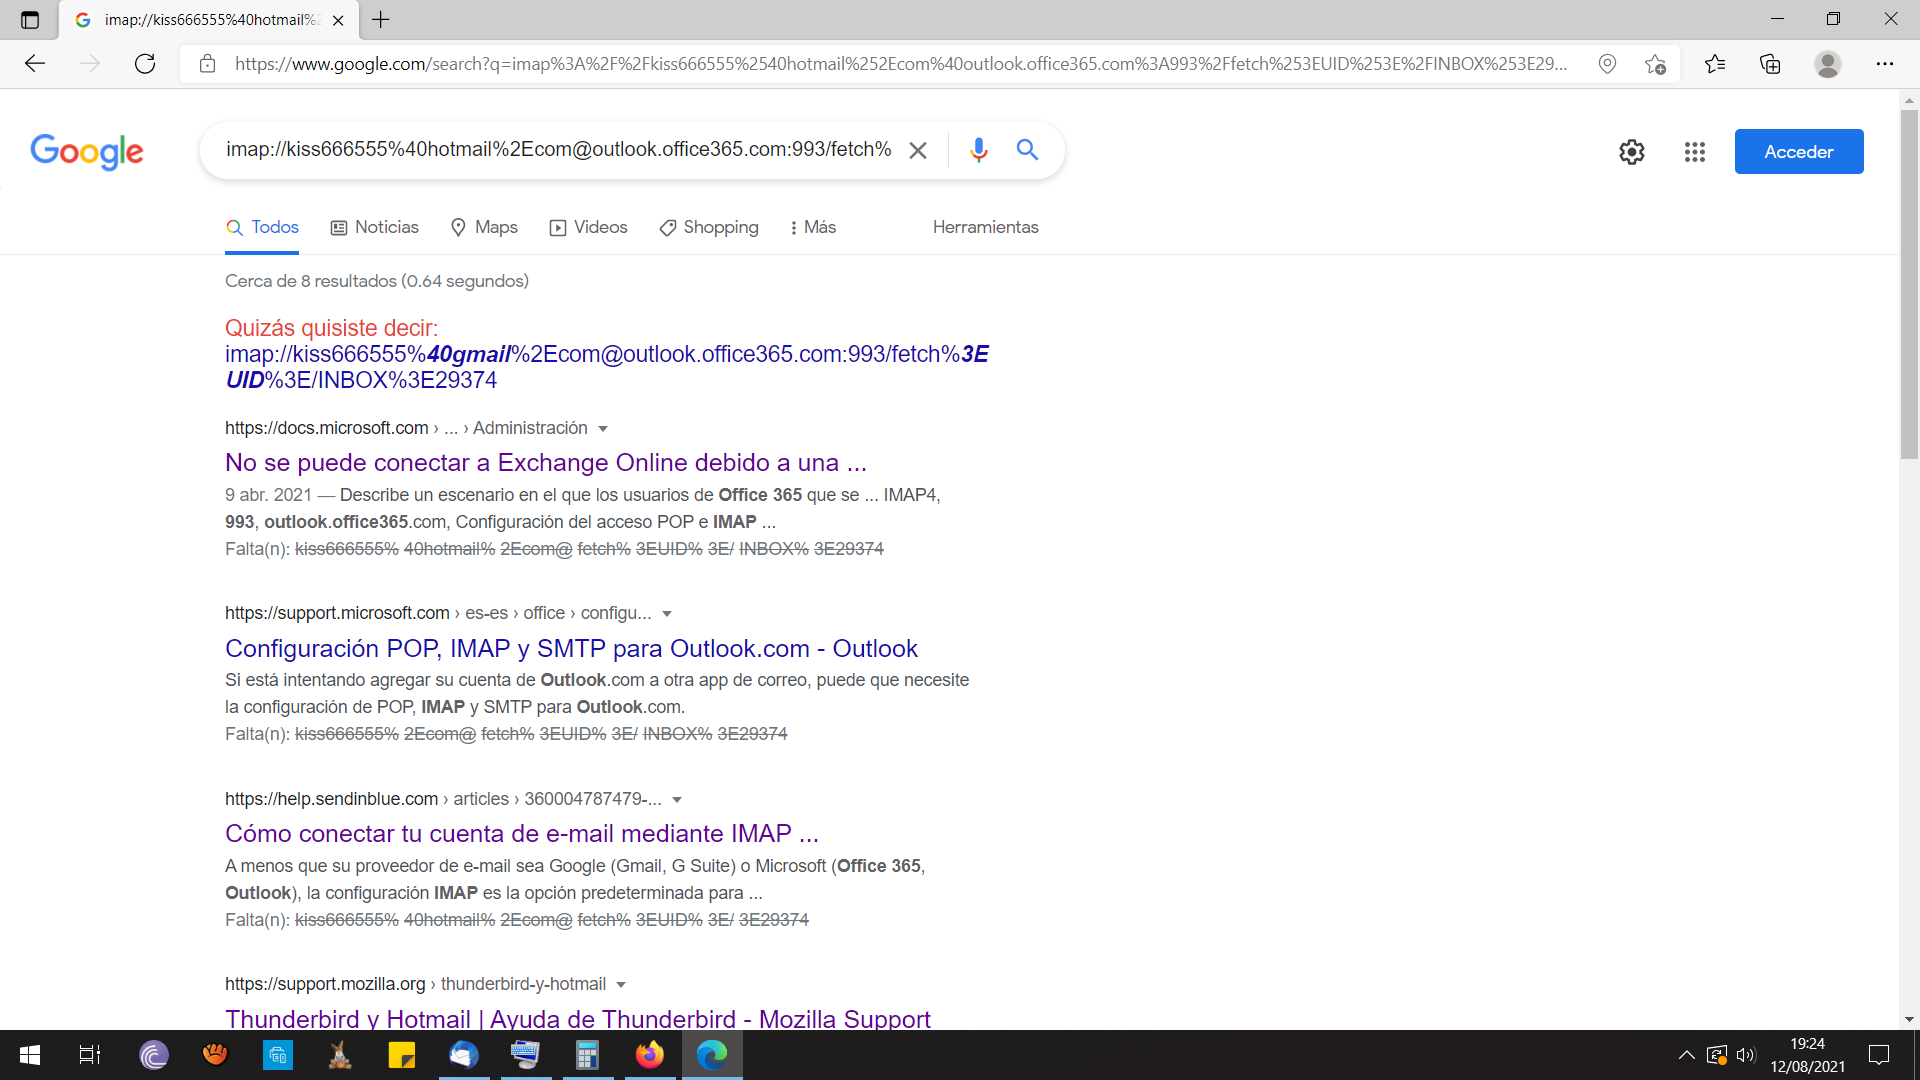Go back using the browser back arrow
This screenshot has height=1080, width=1920.
point(35,64)
